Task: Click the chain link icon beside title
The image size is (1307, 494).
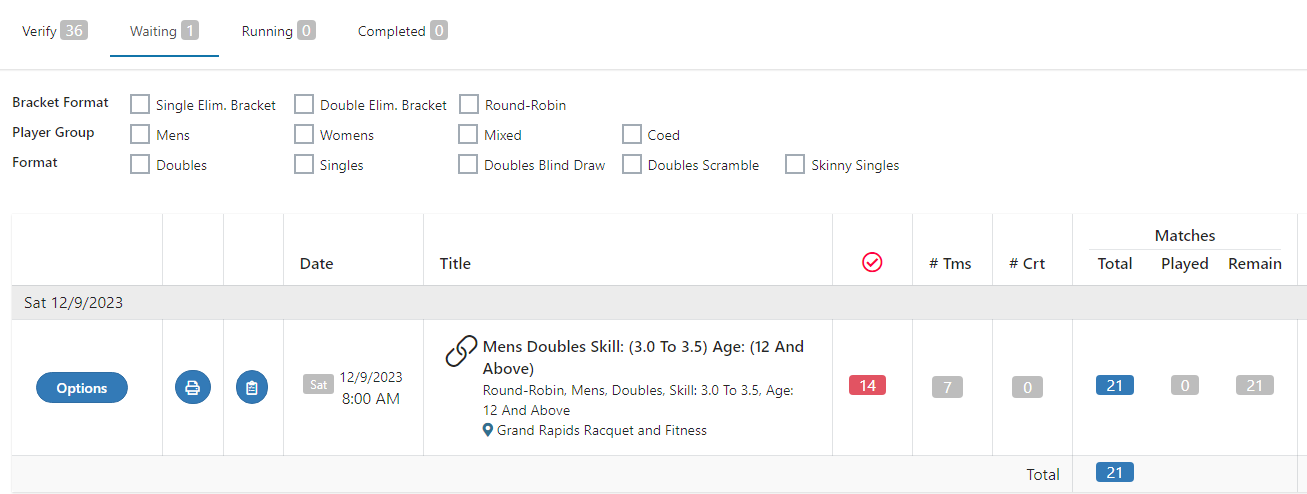Action: pos(461,351)
